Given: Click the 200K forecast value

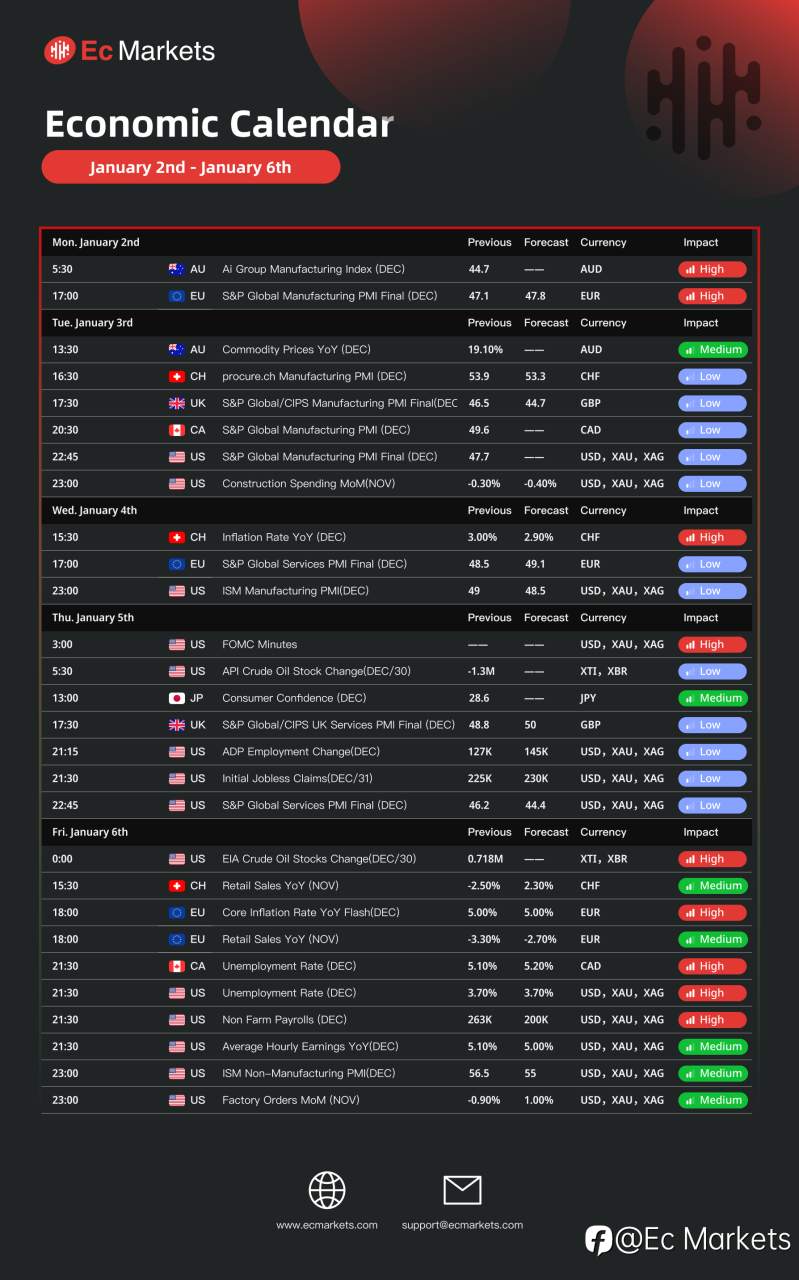Looking at the screenshot, I should pos(537,1019).
